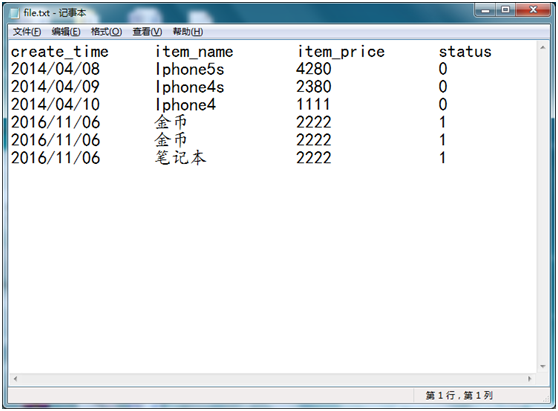Click the text Iphone4s
The image size is (558, 411).
click(190, 87)
